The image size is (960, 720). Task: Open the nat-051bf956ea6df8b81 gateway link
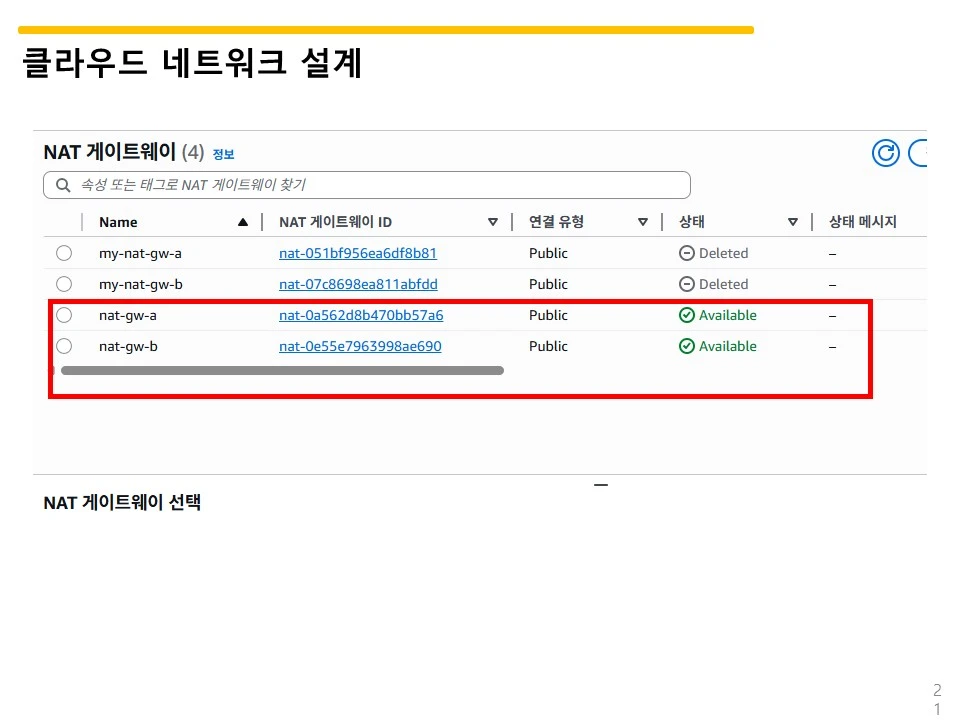click(357, 253)
